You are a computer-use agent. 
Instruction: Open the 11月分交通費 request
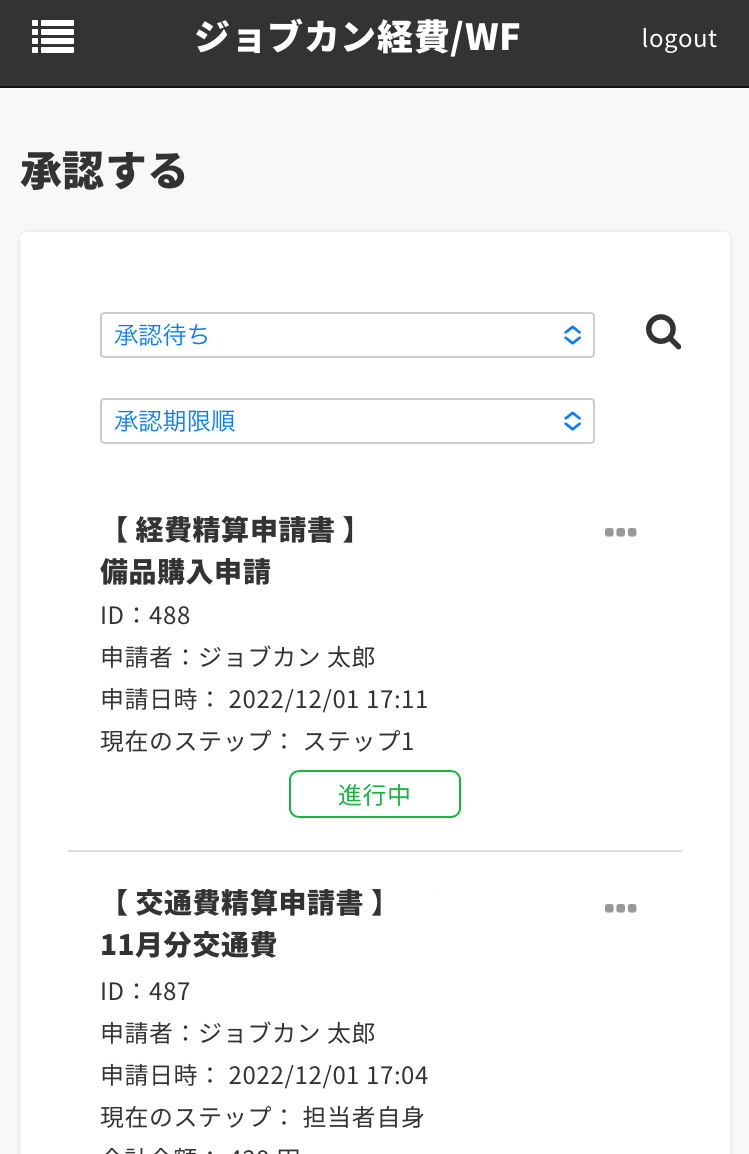tap(189, 944)
